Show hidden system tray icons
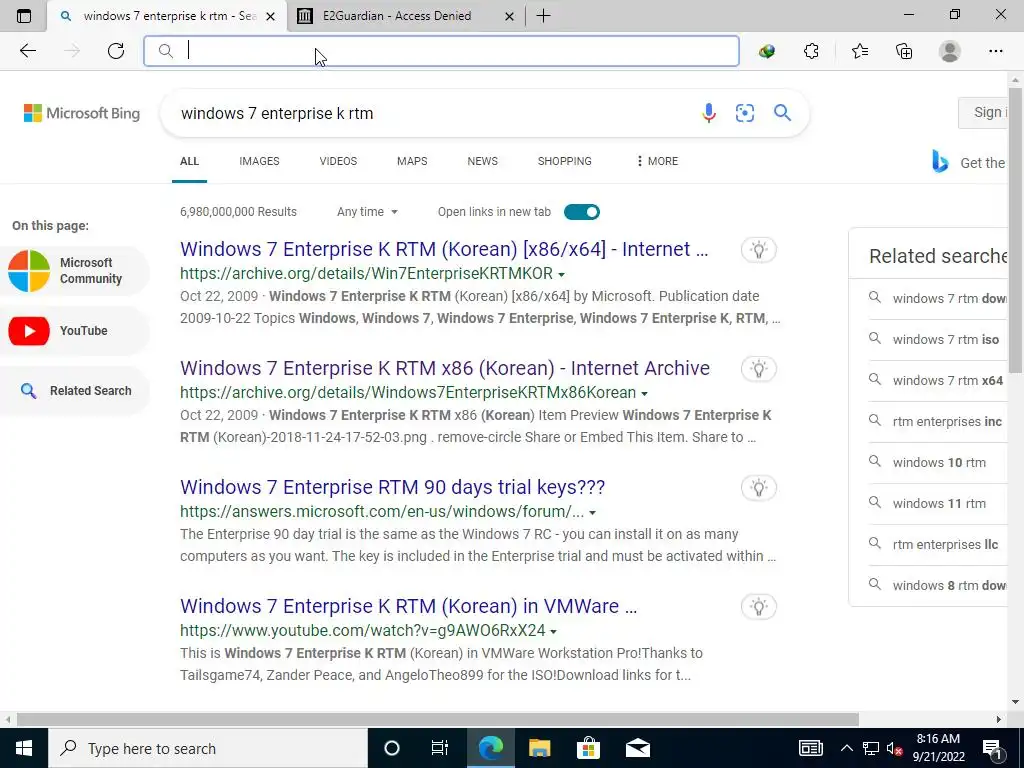 click(846, 748)
